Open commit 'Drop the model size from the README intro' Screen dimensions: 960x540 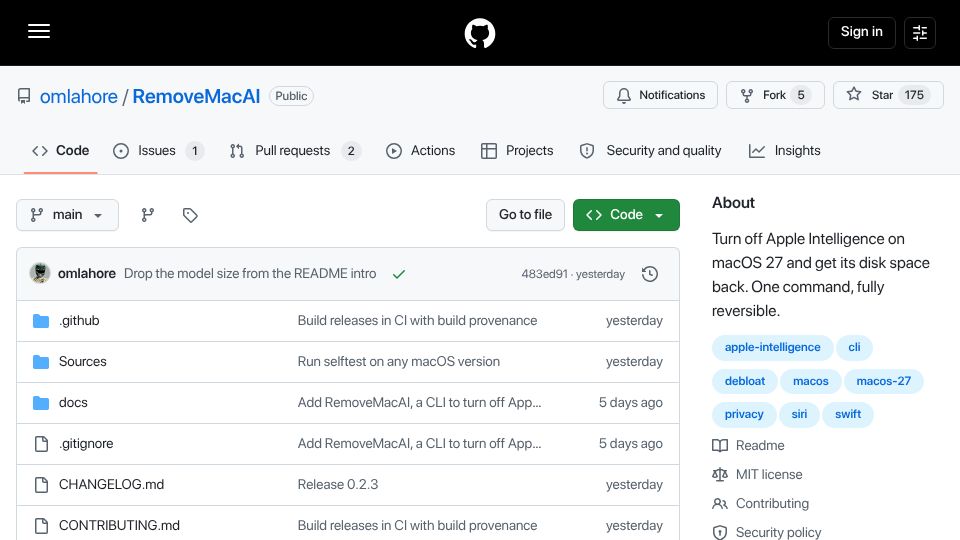click(x=250, y=274)
